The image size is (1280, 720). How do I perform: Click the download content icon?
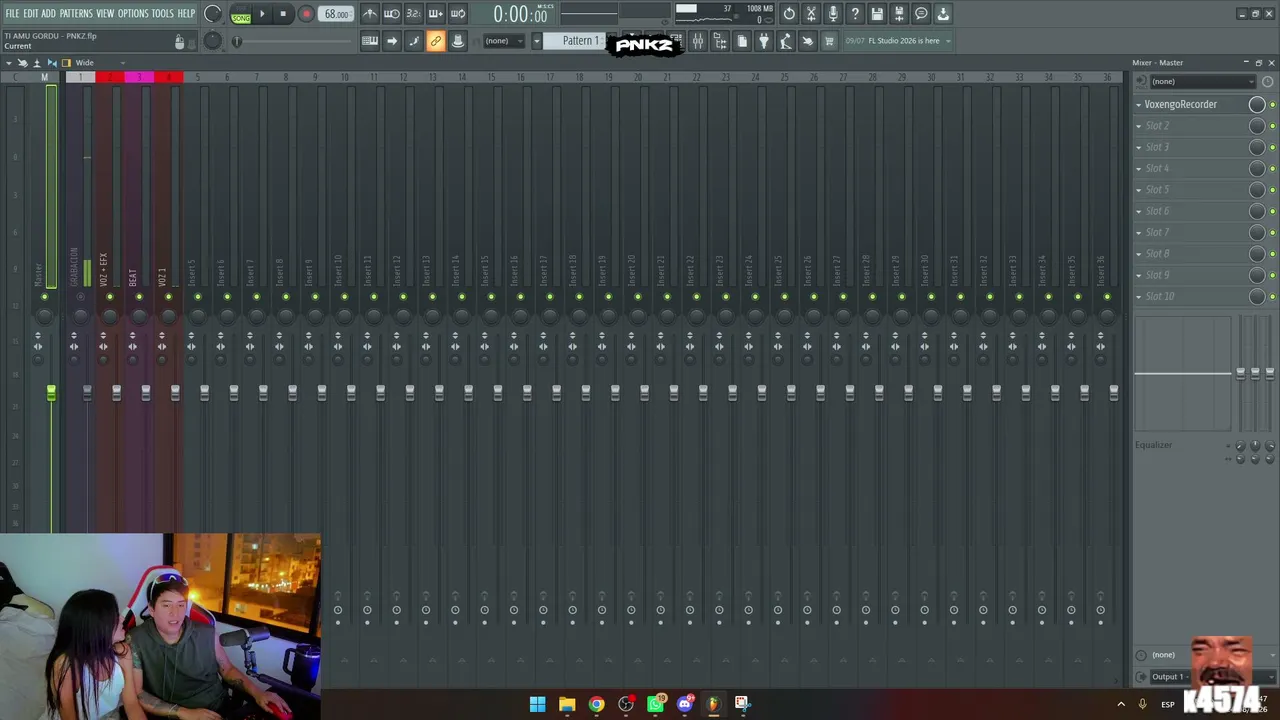(x=943, y=14)
